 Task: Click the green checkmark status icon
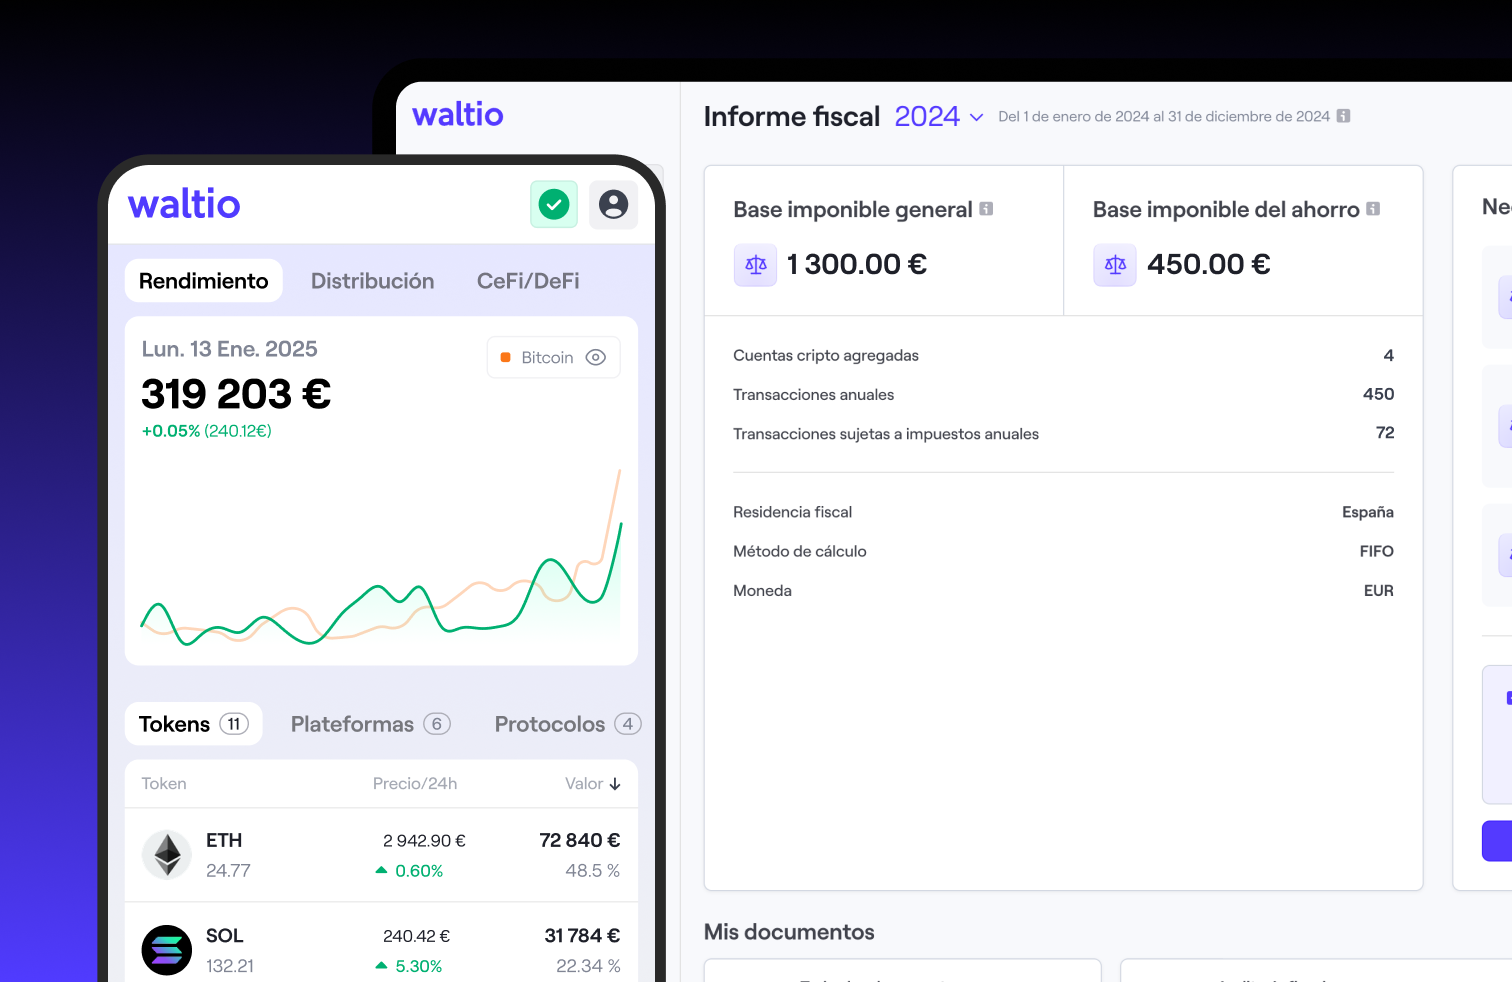(x=553, y=203)
